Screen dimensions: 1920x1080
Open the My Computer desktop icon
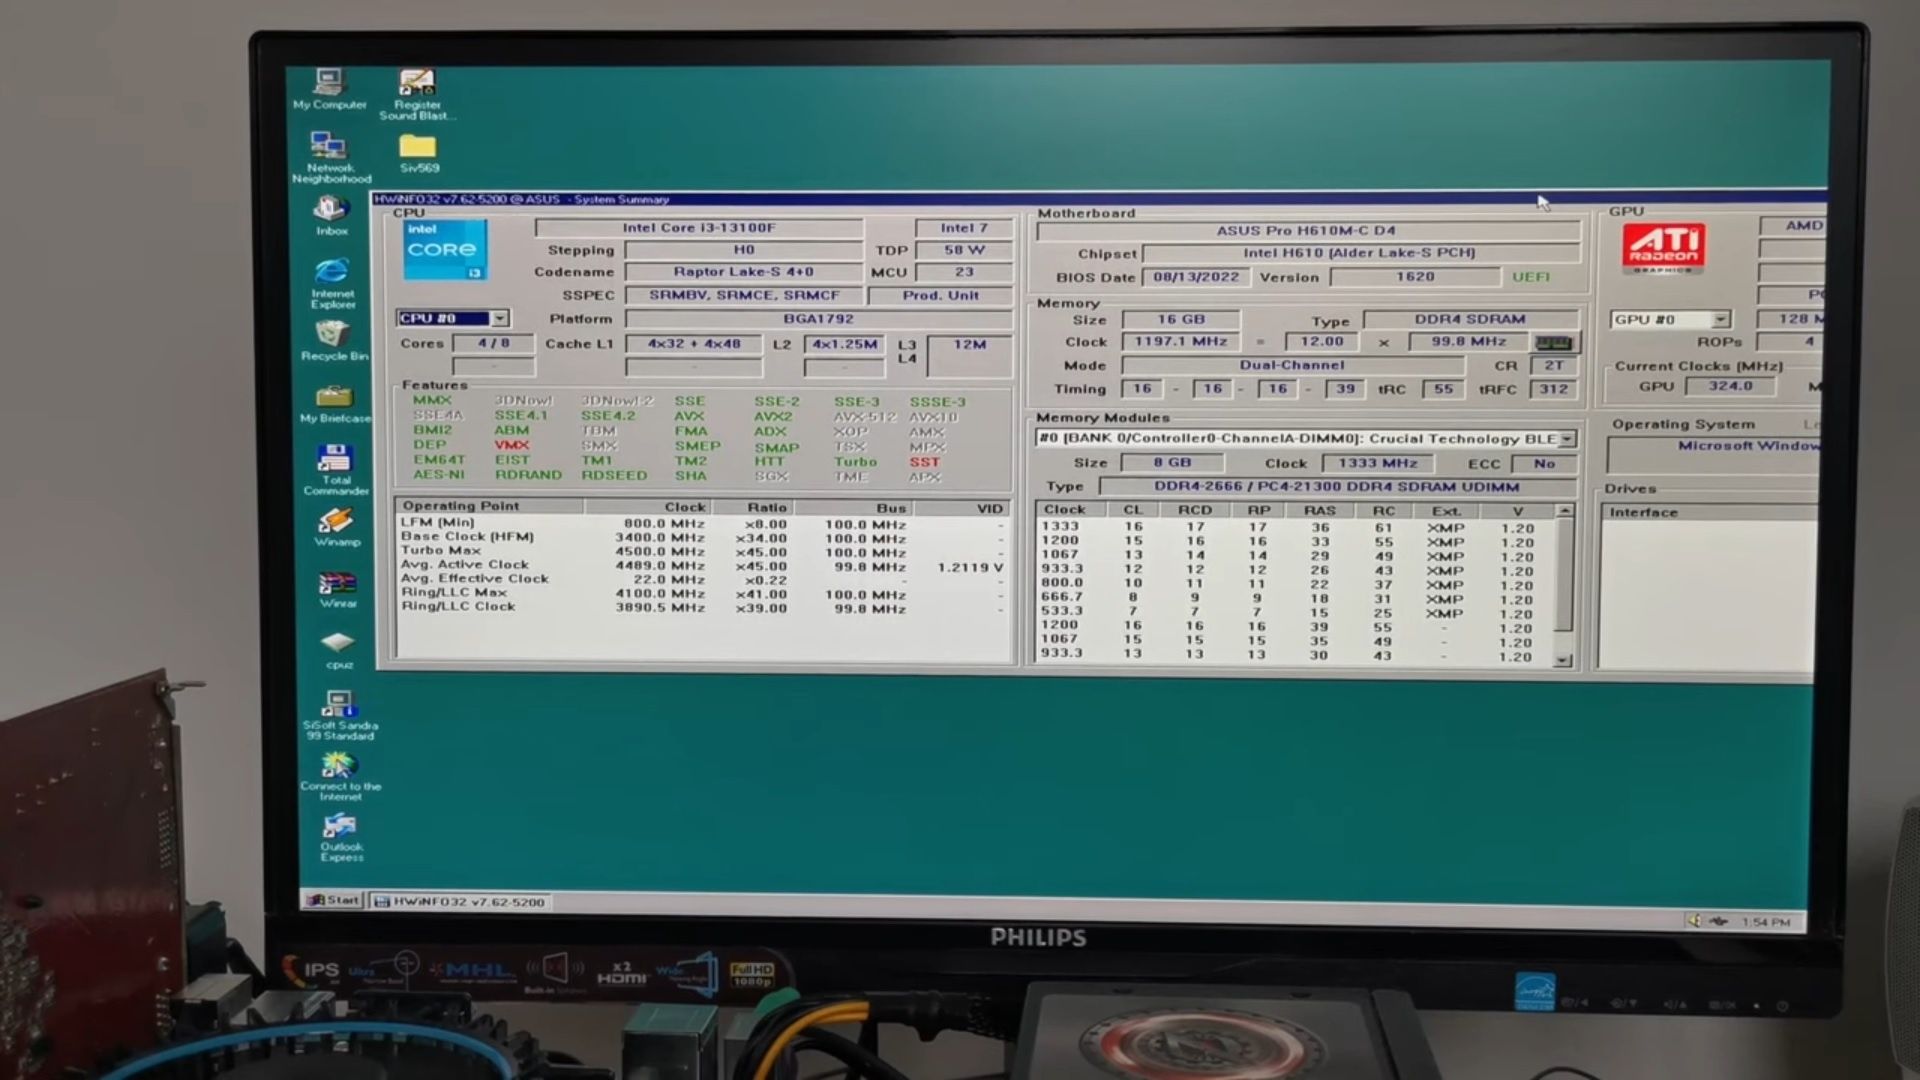329,88
